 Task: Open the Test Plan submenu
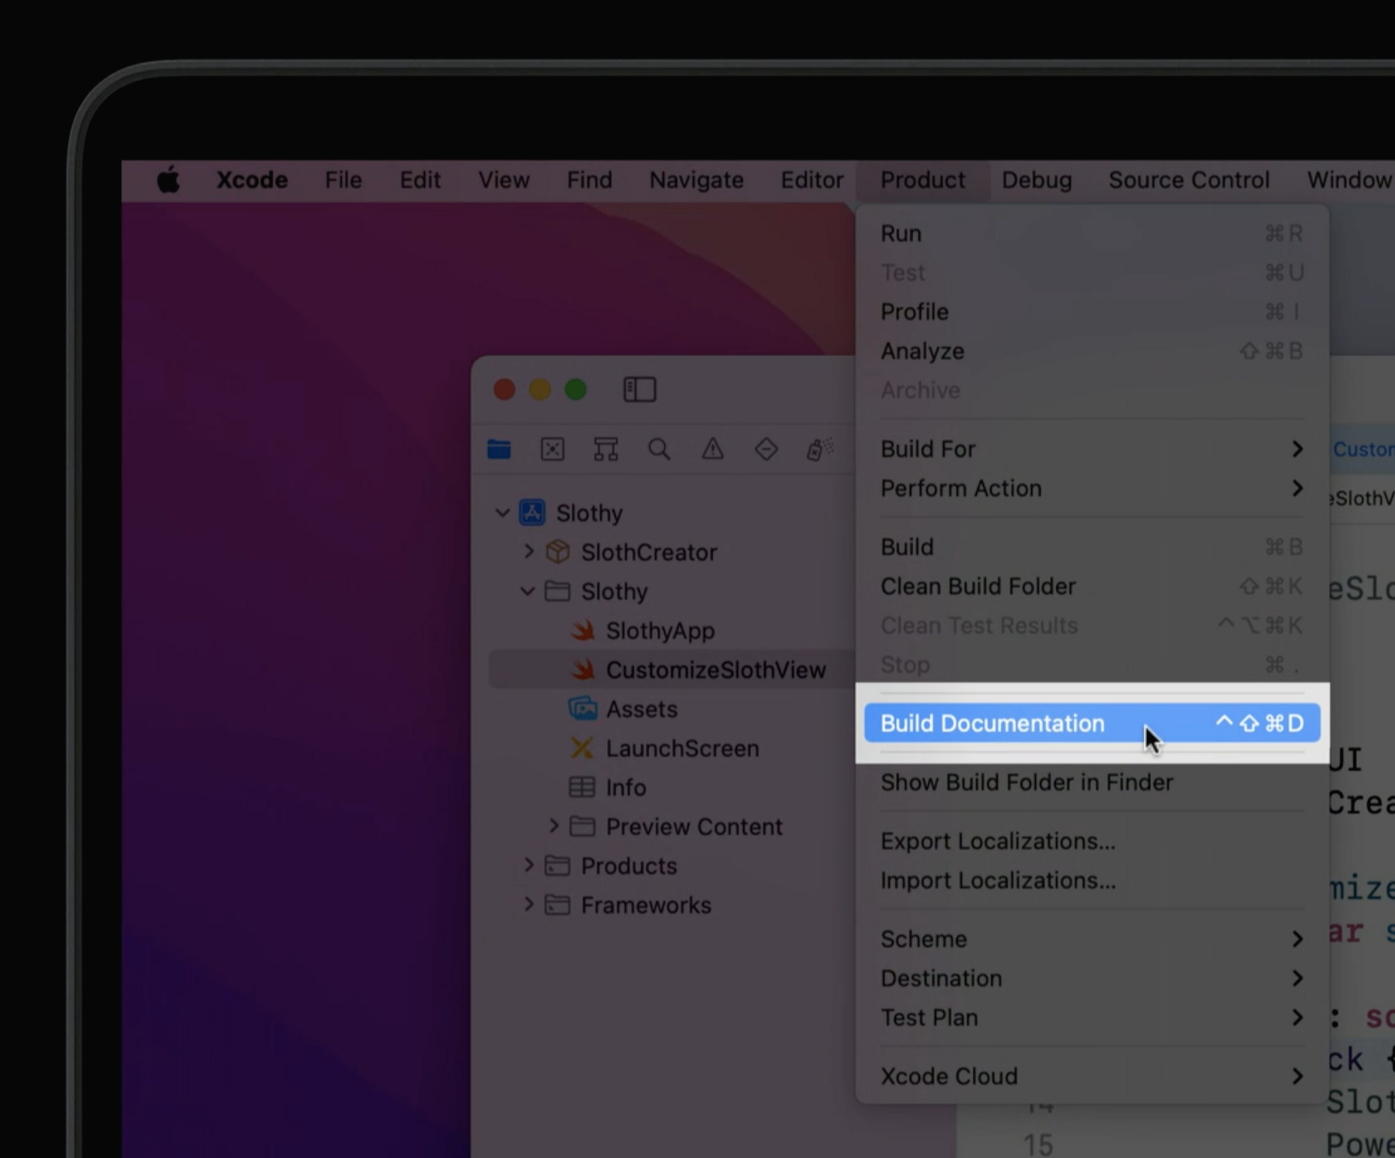click(x=1092, y=1017)
